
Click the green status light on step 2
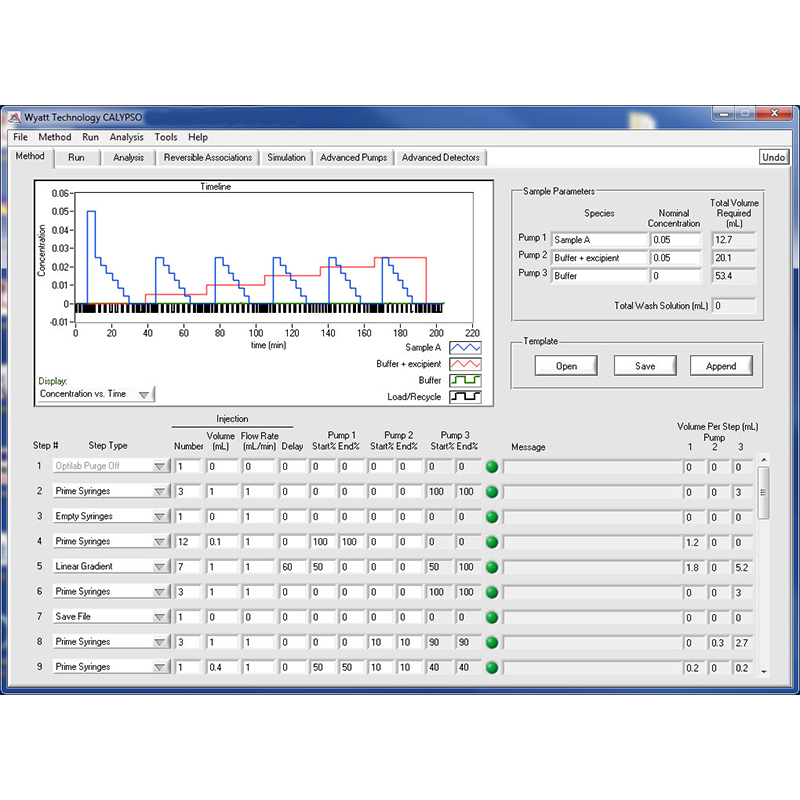pyautogui.click(x=492, y=492)
